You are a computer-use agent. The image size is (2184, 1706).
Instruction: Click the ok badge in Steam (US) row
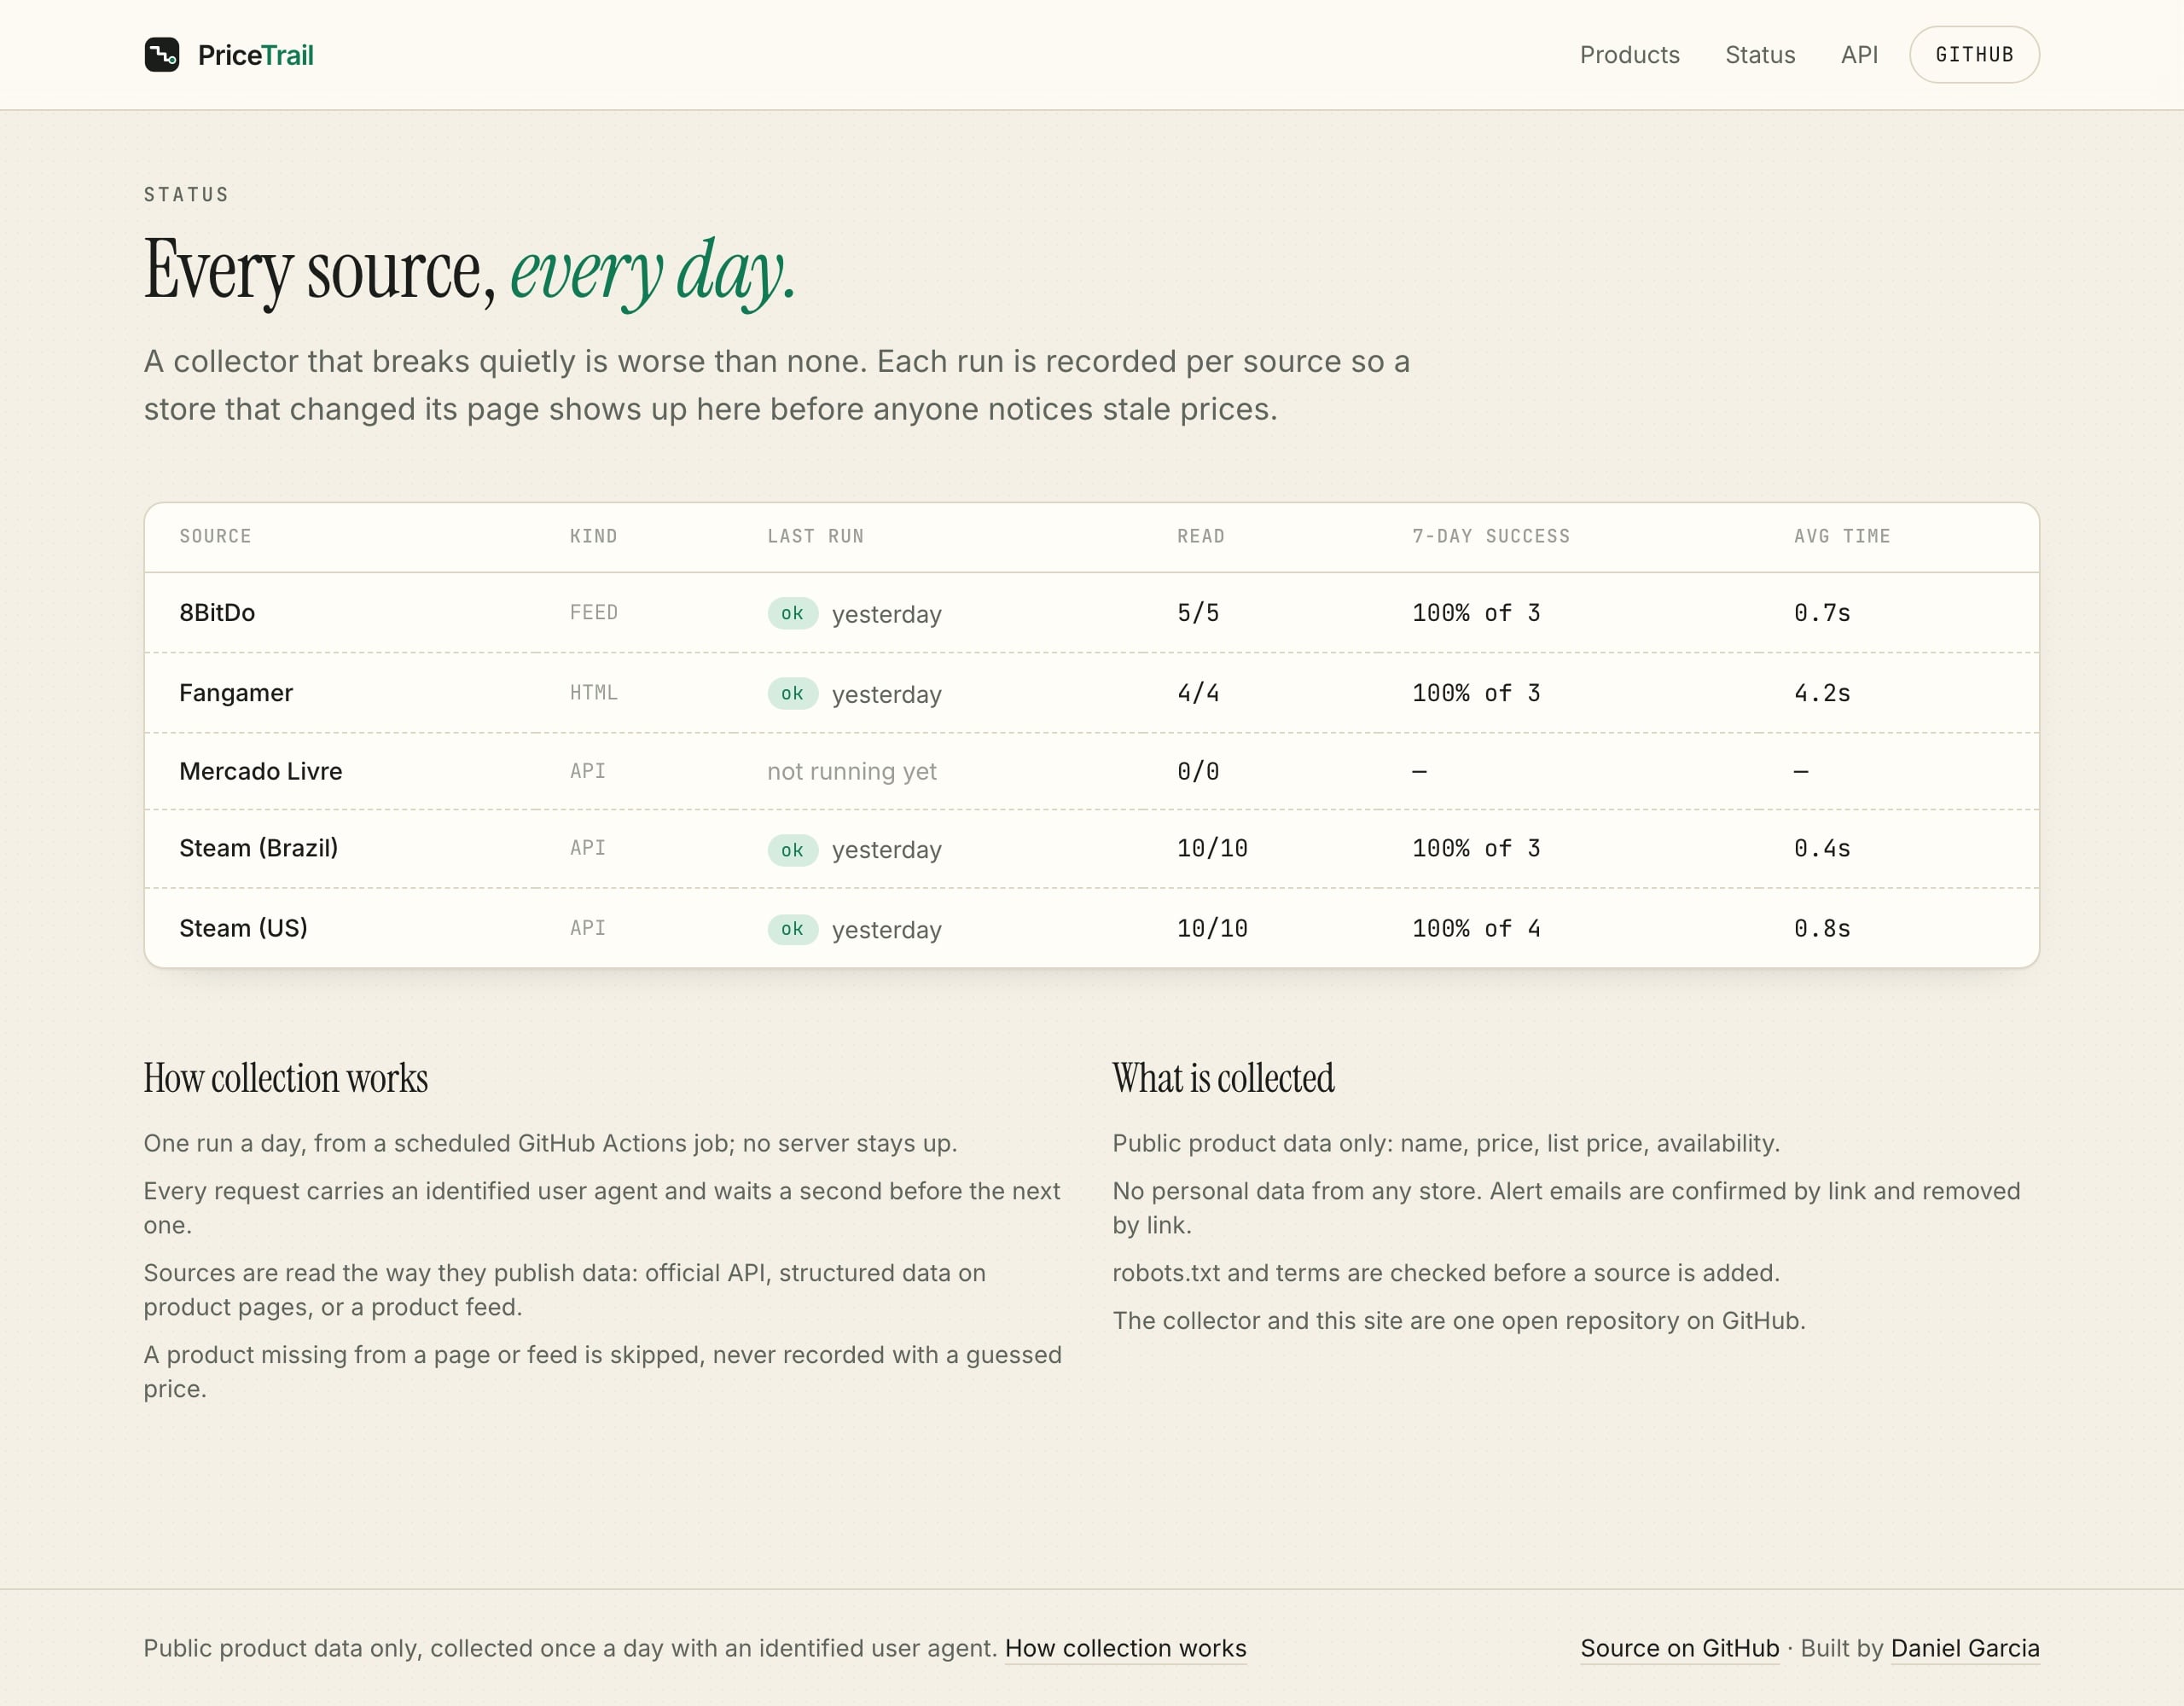(x=792, y=929)
